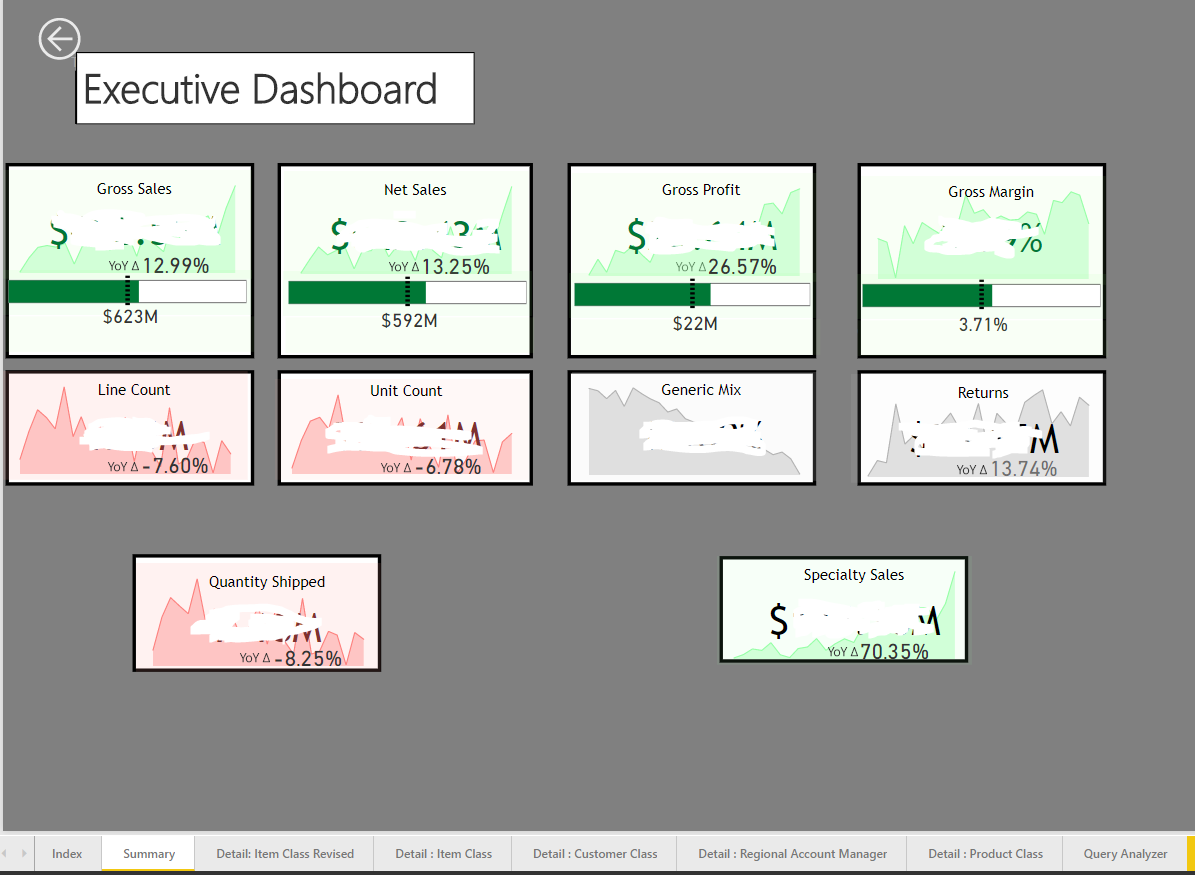The image size is (1195, 875).
Task: Click the -7.60% YoY value
Action: [x=175, y=466]
